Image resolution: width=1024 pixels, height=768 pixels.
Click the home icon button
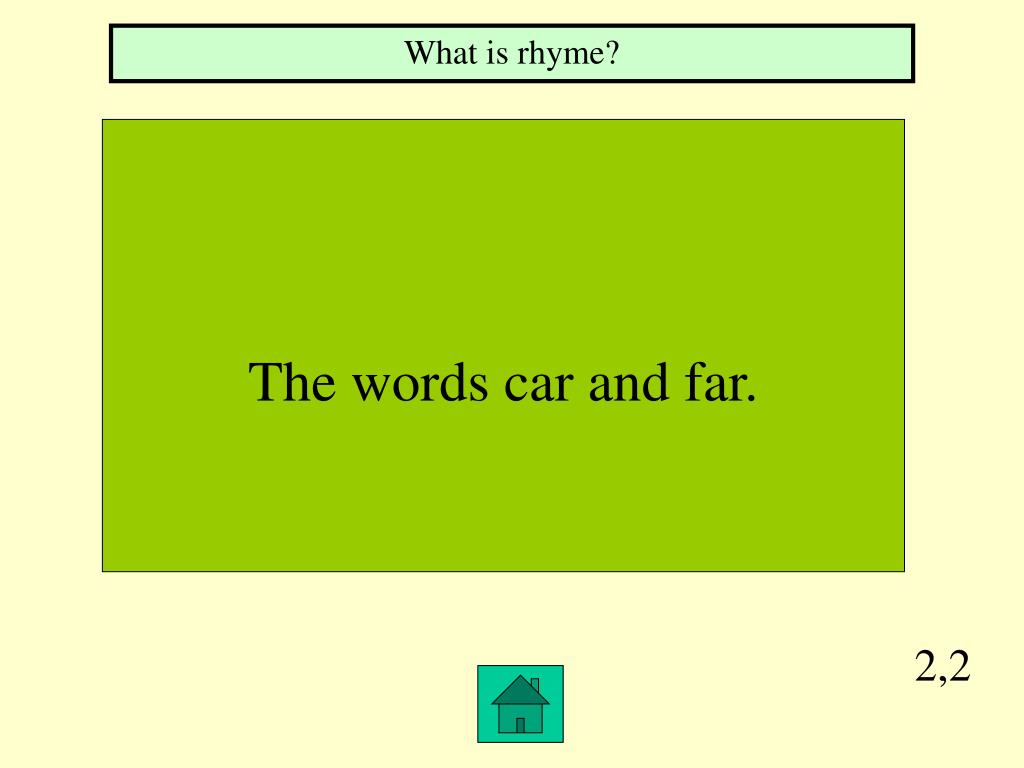(x=520, y=704)
